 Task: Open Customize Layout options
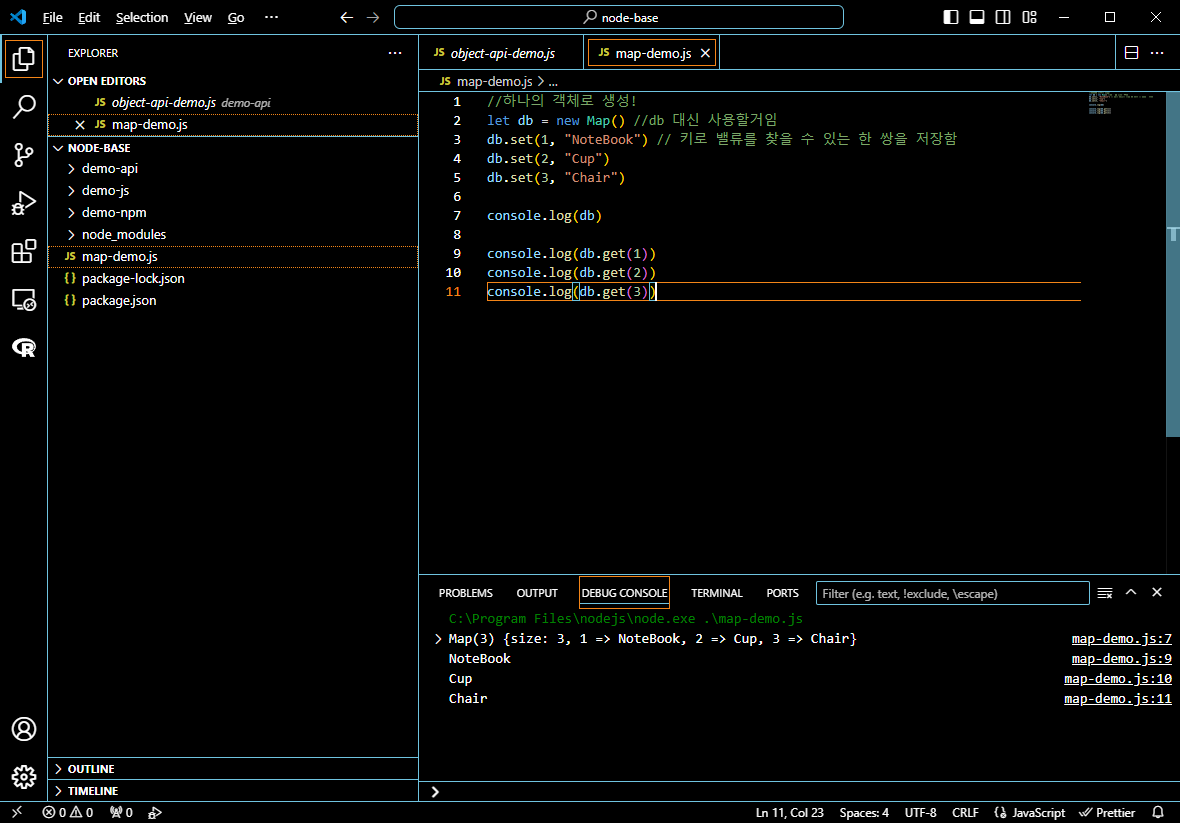(x=1029, y=17)
